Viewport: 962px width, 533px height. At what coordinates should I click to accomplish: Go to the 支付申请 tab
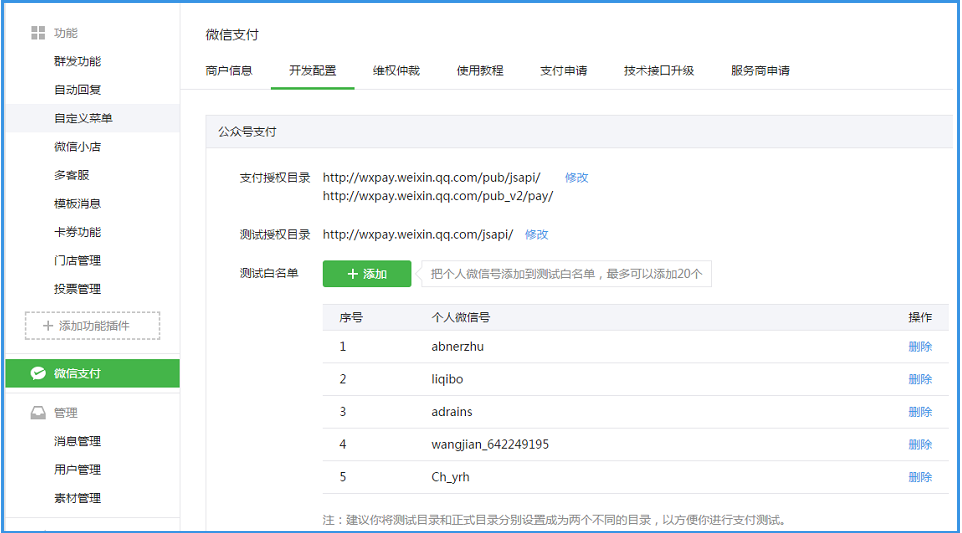563,71
